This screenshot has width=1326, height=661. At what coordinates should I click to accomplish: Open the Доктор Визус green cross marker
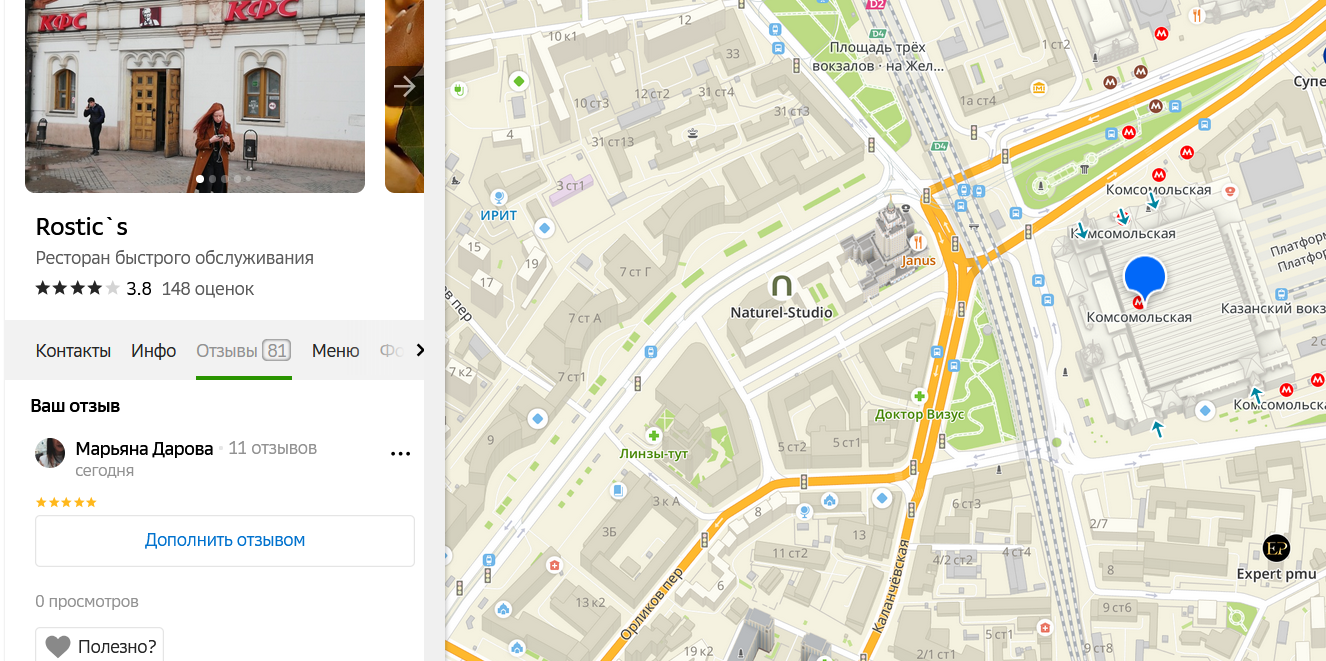[918, 397]
